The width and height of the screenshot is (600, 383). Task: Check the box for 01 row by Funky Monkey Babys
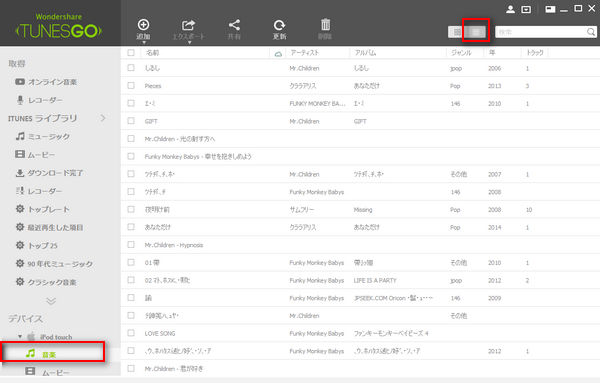coord(131,262)
